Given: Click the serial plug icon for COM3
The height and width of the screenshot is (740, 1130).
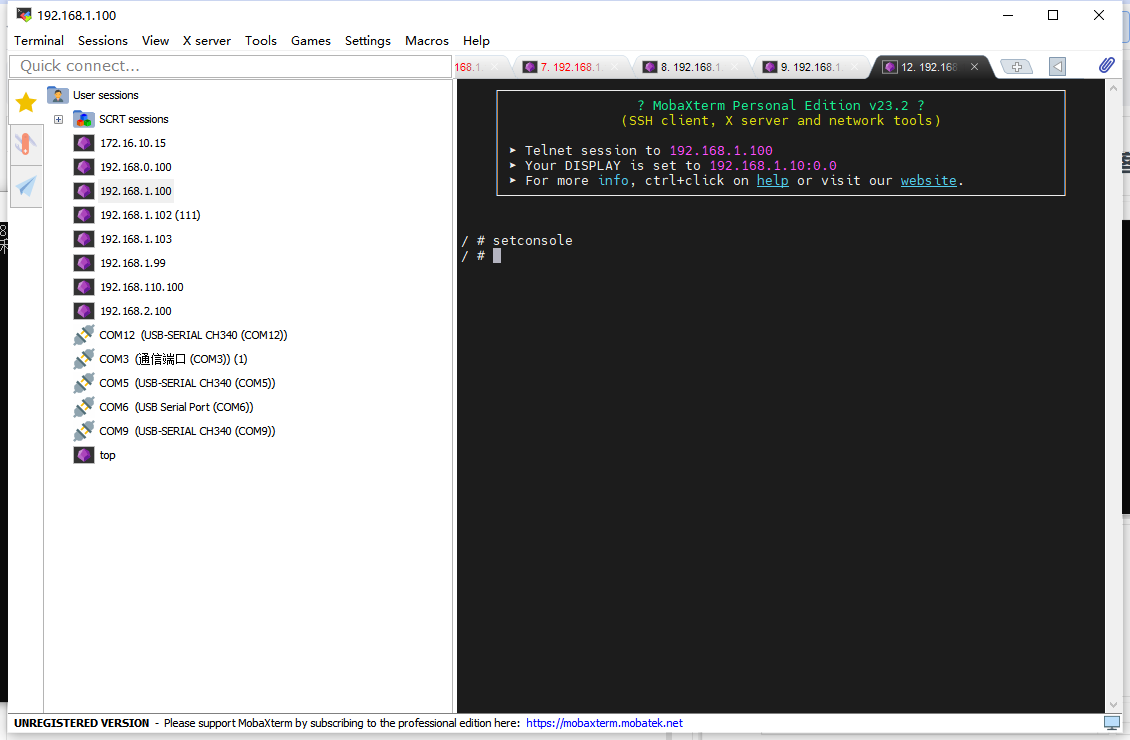Looking at the screenshot, I should [x=84, y=359].
